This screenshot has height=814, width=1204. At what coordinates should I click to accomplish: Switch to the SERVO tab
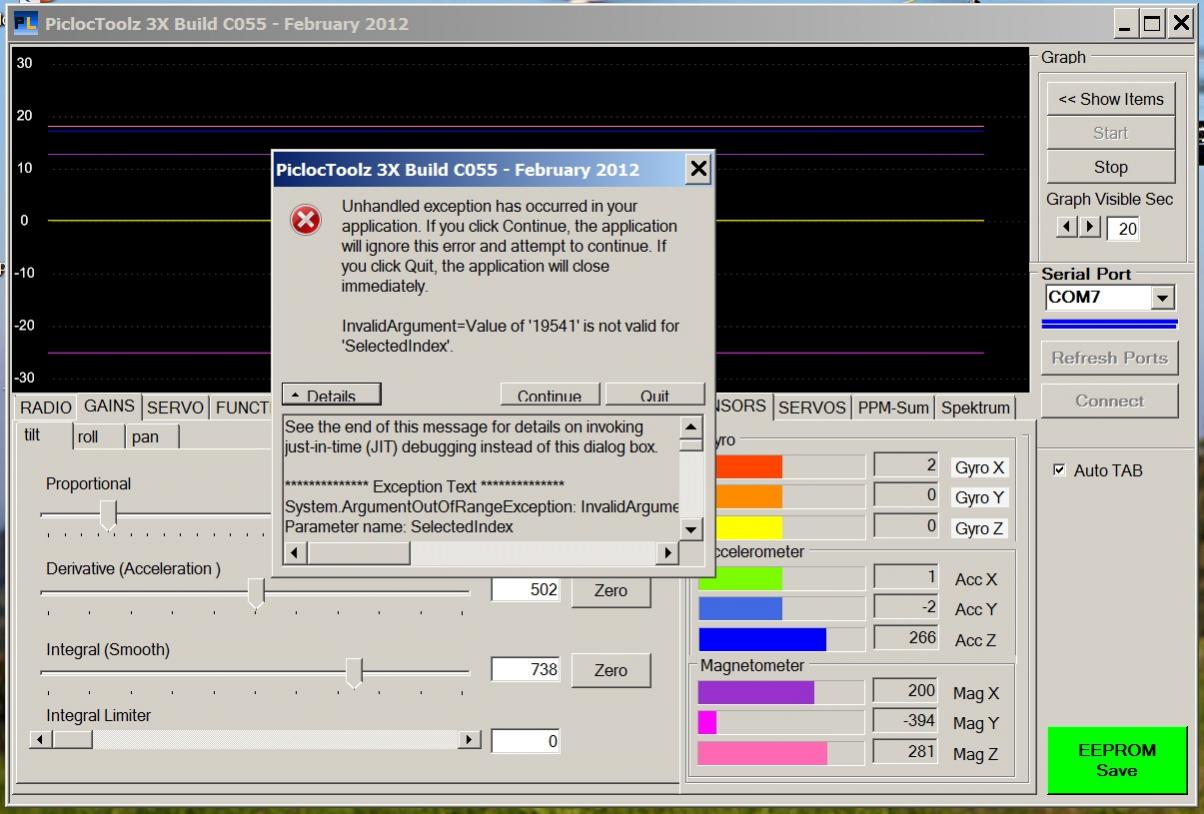click(x=175, y=407)
